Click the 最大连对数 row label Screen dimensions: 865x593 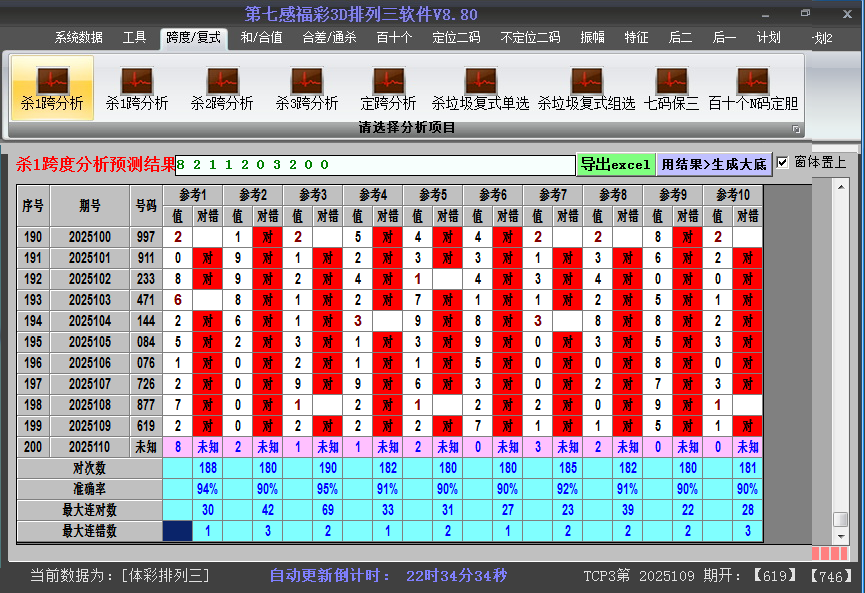[89, 510]
